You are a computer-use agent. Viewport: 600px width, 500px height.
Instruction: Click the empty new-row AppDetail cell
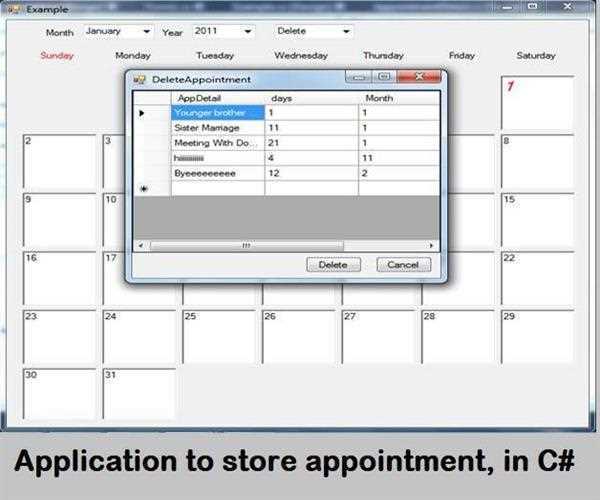pyautogui.click(x=218, y=189)
